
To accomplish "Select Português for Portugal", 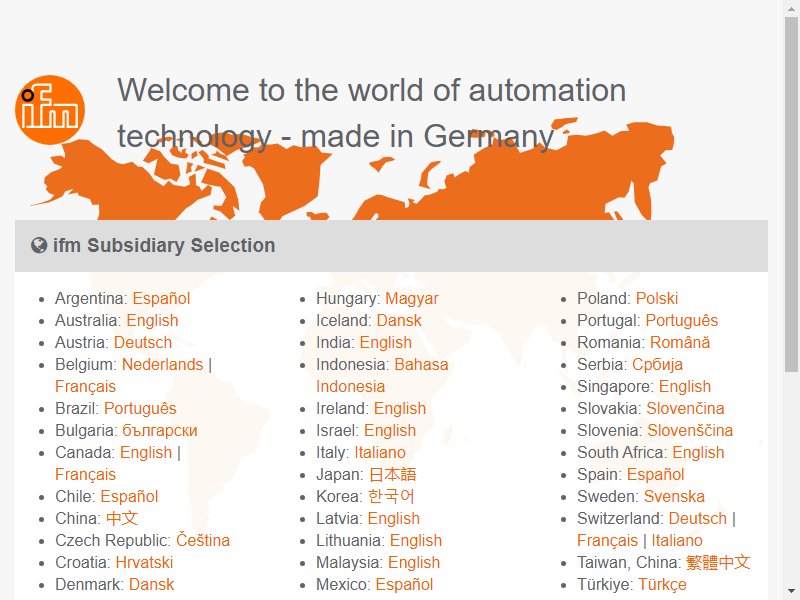I will click(x=682, y=320).
